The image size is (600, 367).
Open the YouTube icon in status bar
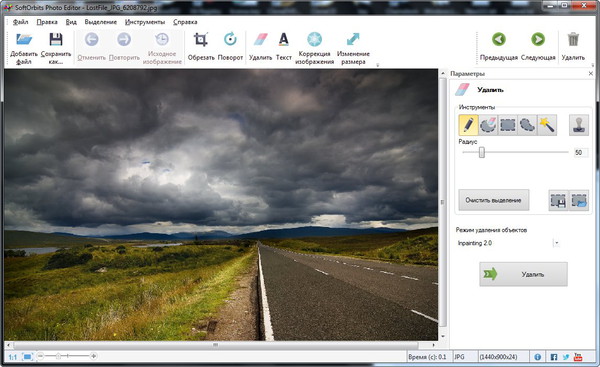tap(578, 357)
